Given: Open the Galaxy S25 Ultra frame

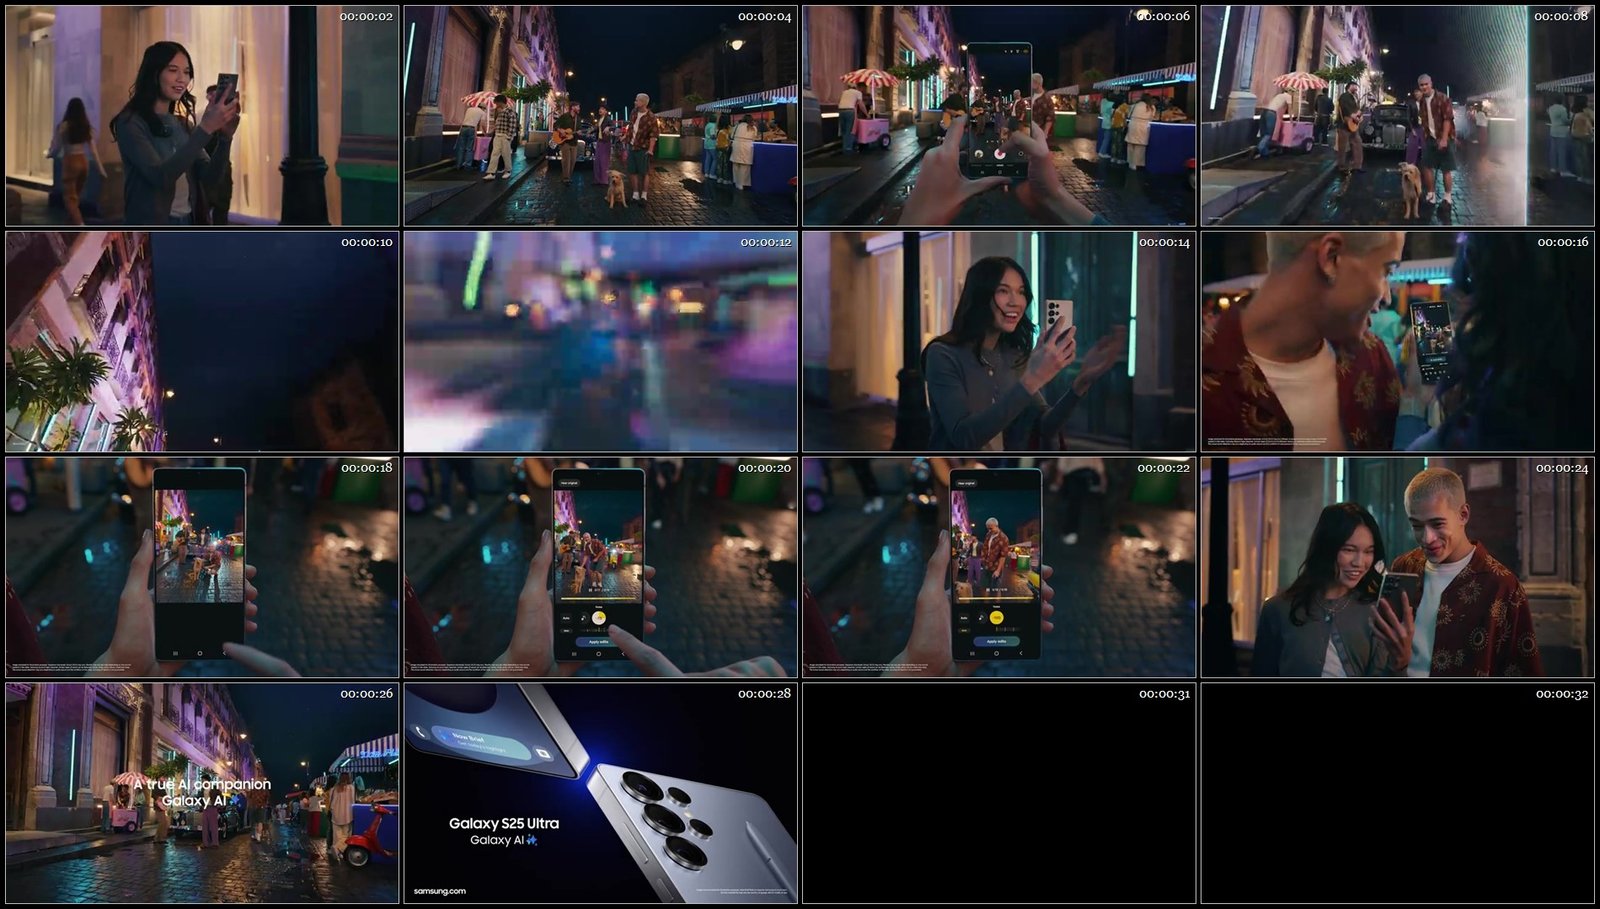Looking at the screenshot, I should 601,794.
